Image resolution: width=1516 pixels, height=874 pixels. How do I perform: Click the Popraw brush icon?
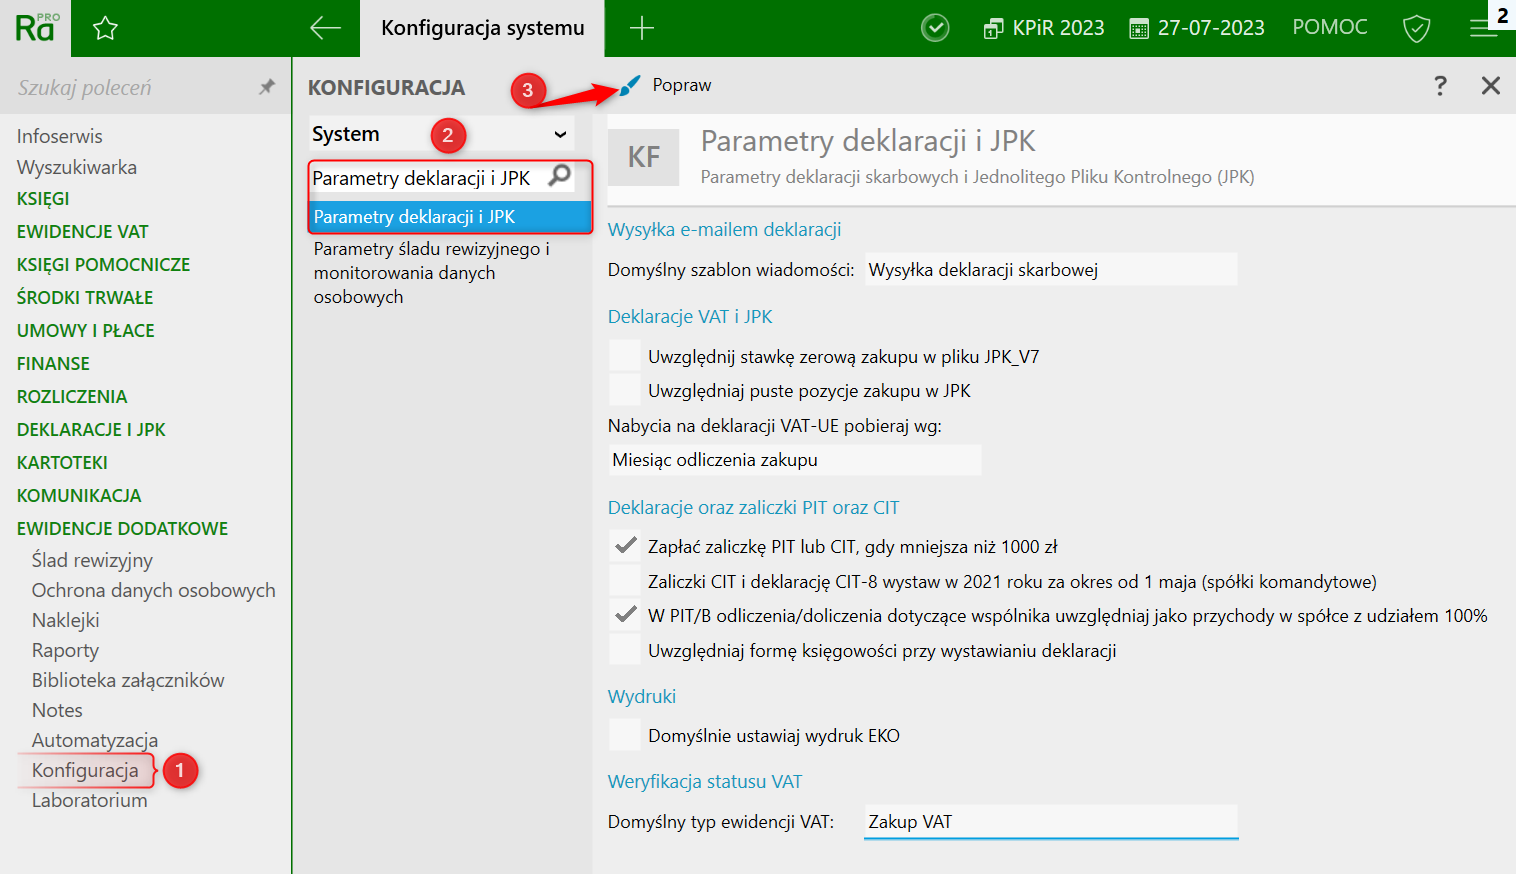coord(629,85)
